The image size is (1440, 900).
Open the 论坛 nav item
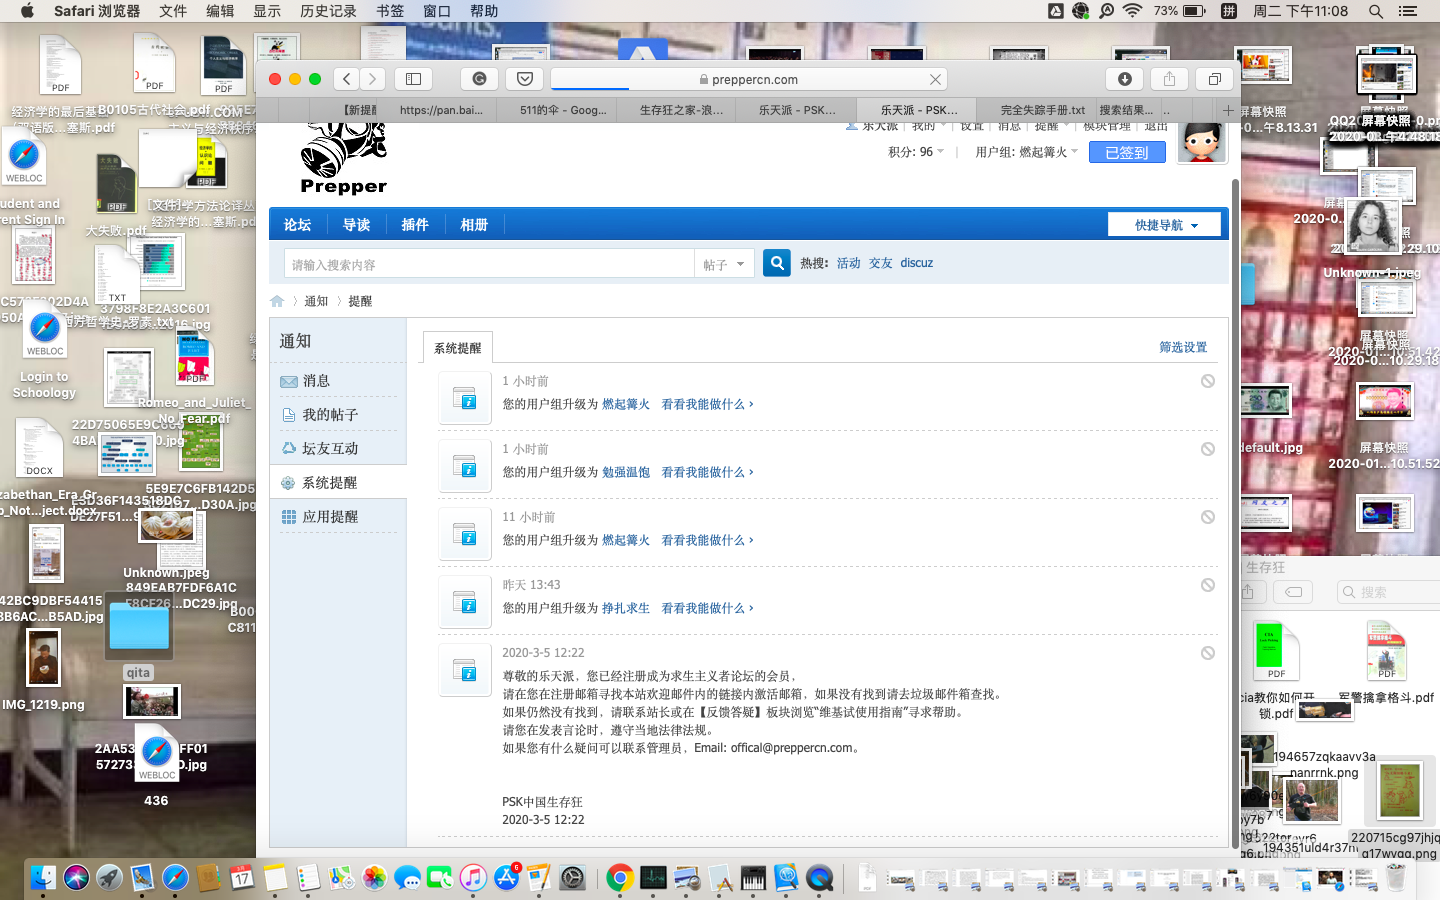tap(297, 225)
